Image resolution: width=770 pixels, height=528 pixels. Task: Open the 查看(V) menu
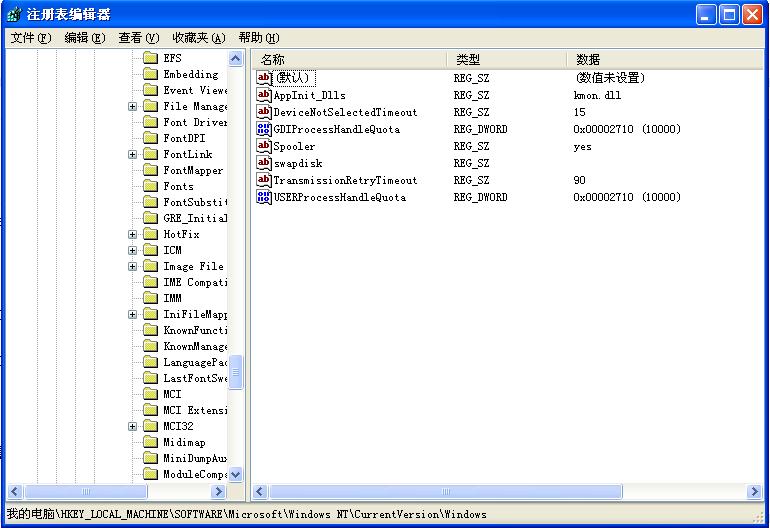coord(138,38)
